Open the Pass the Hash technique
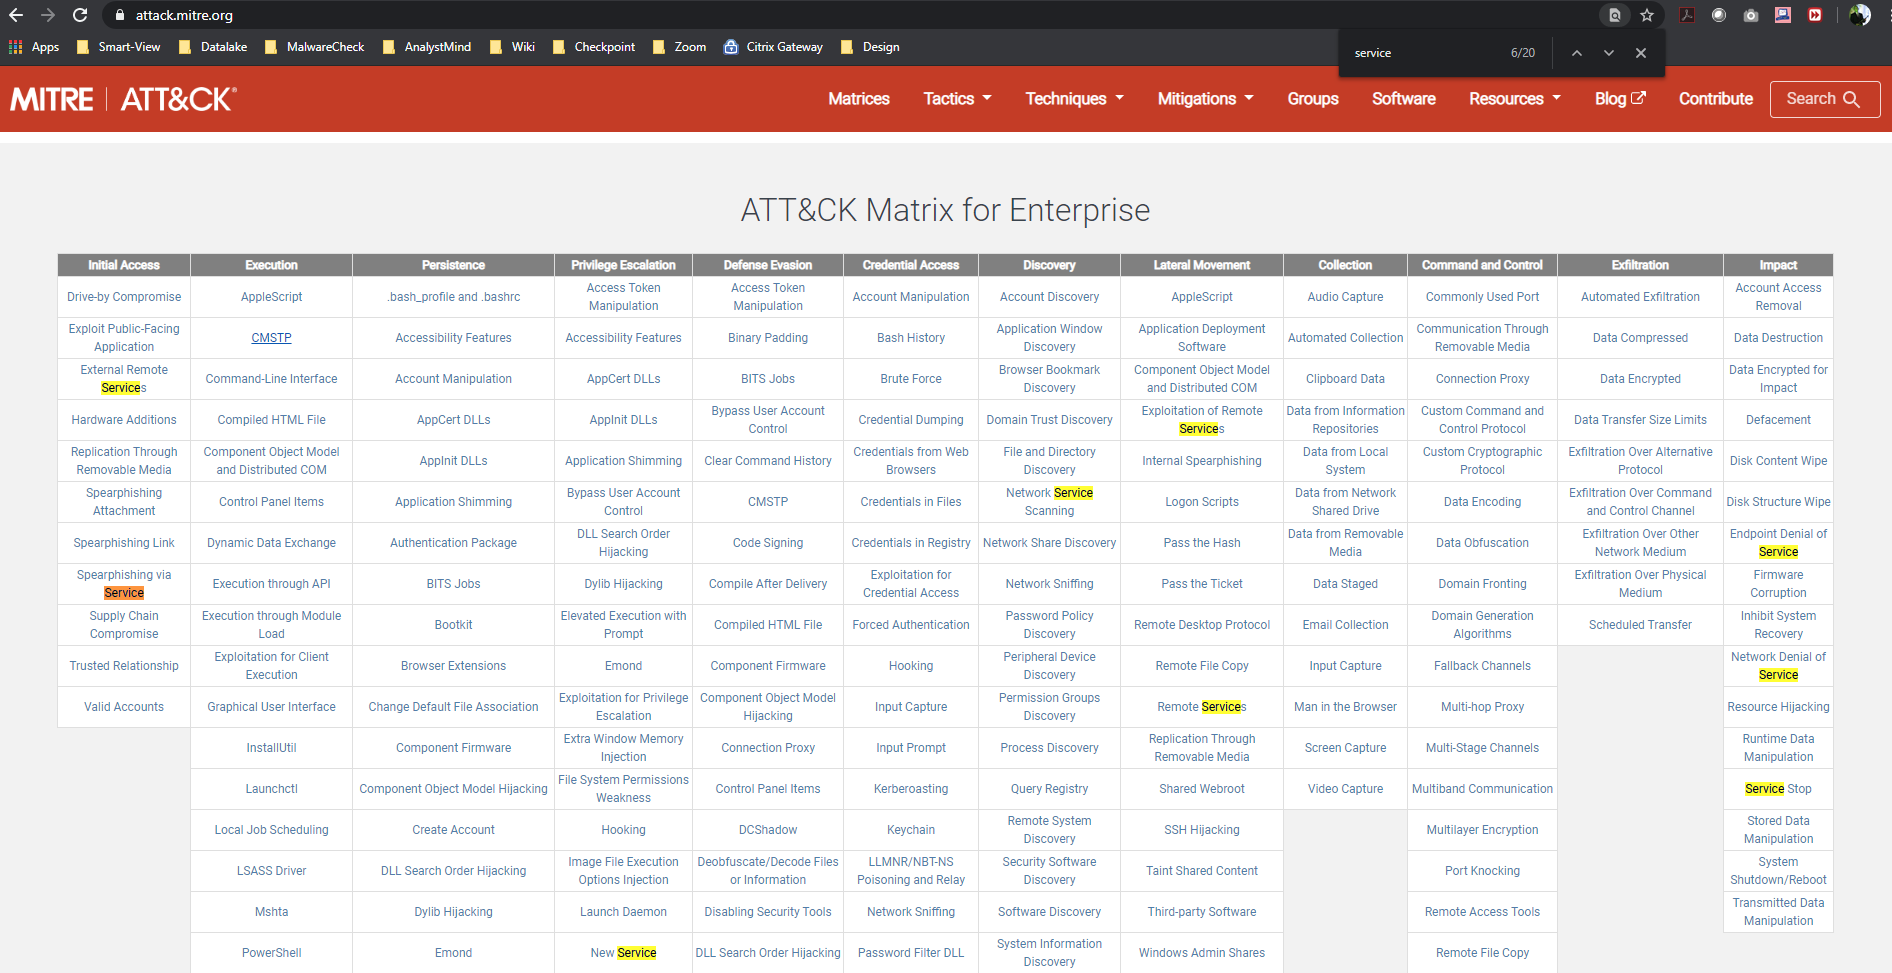 (x=1202, y=543)
